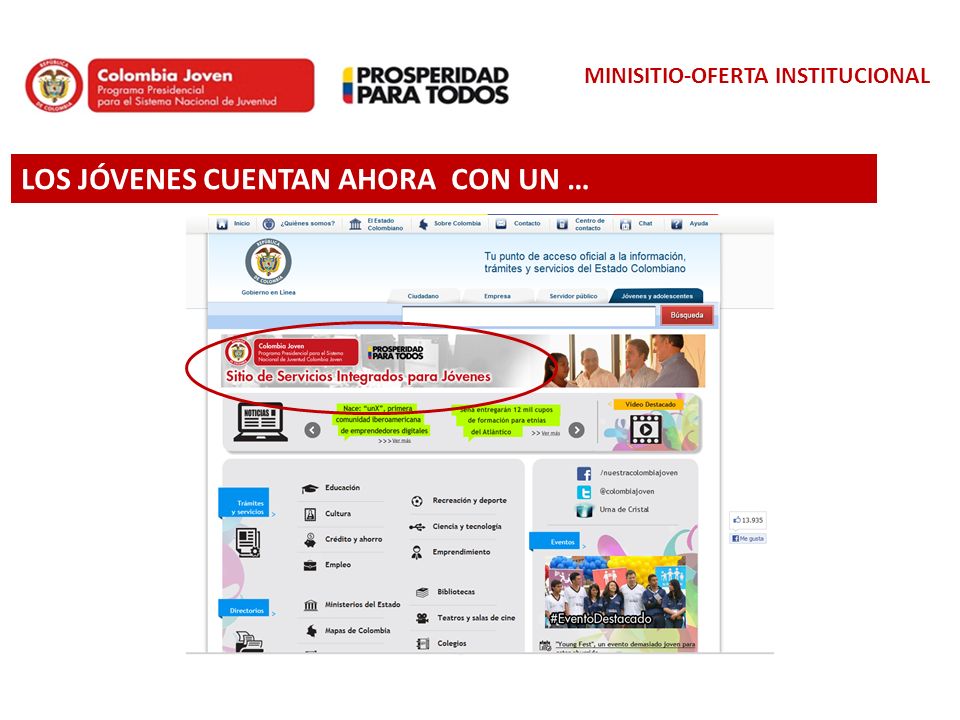Open the Empleo briefcase icon

310,565
